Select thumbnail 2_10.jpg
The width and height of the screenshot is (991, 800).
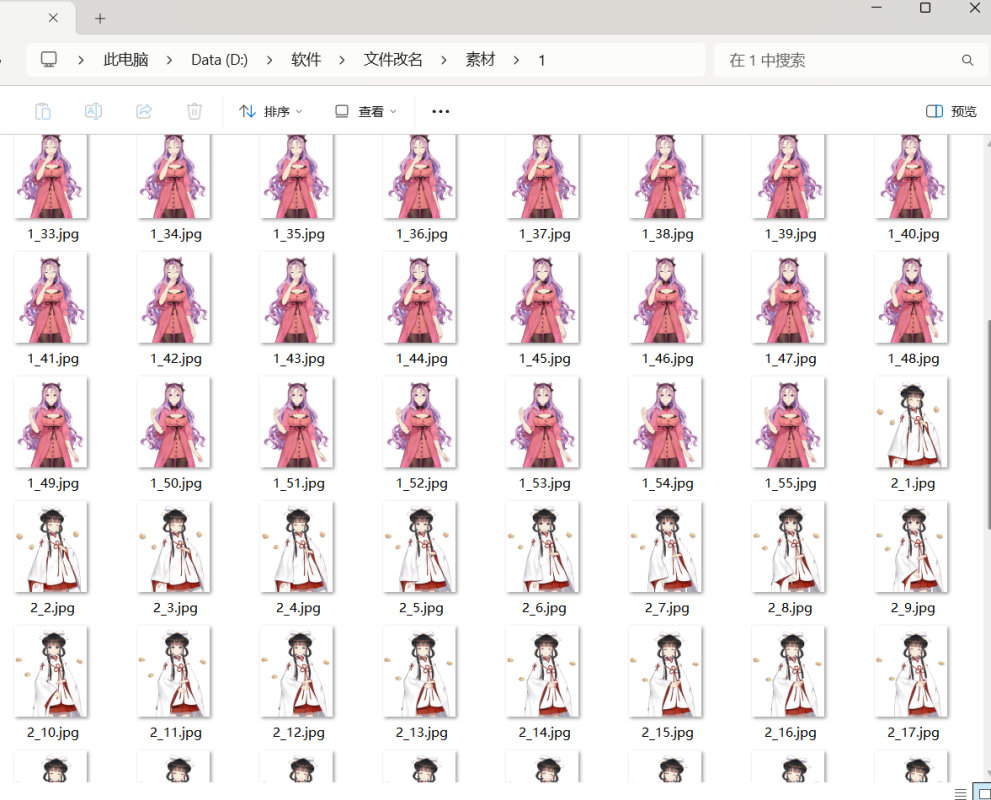pyautogui.click(x=51, y=671)
